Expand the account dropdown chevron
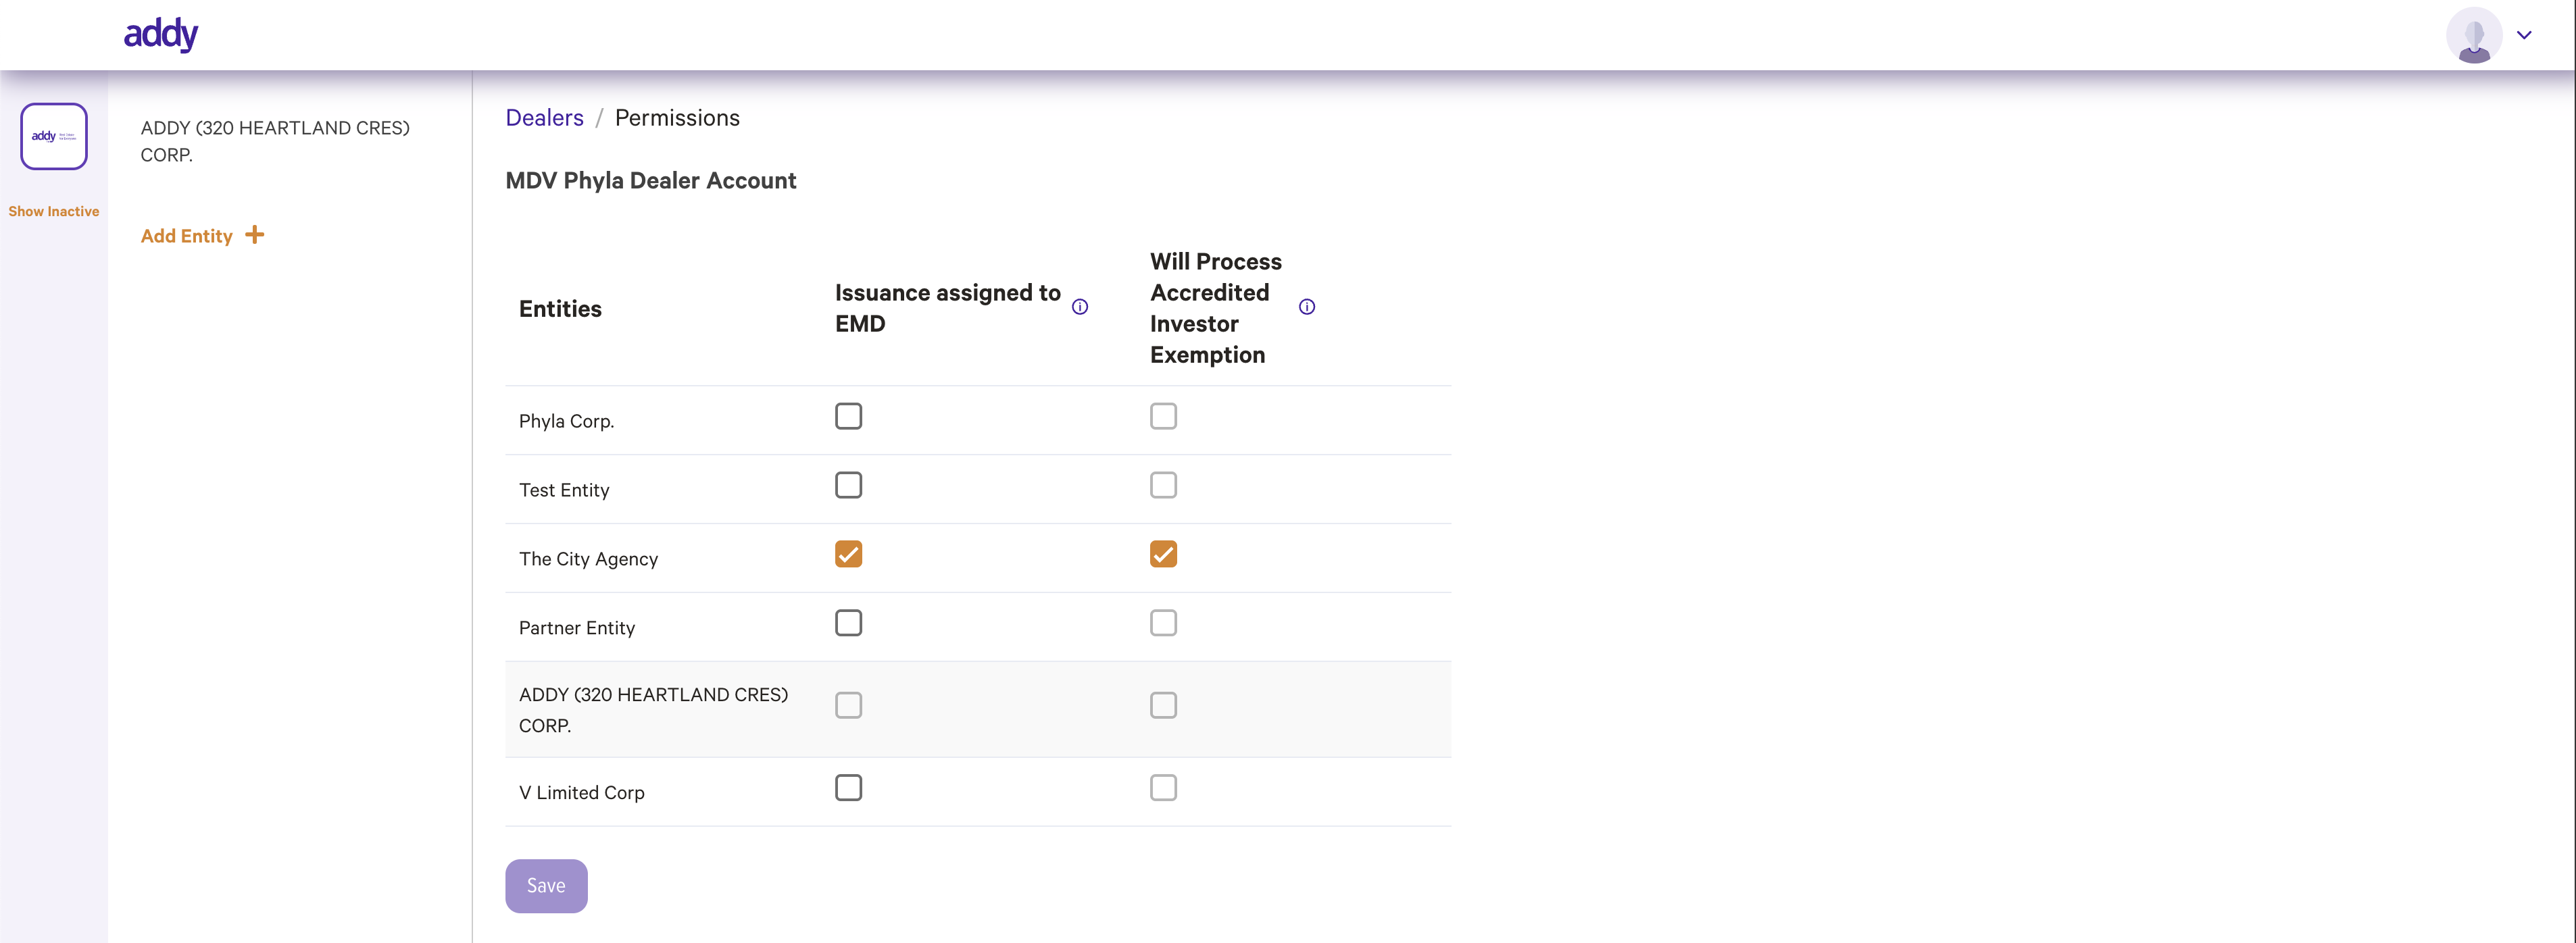Screen dimensions: 2576x943 tap(2524, 35)
